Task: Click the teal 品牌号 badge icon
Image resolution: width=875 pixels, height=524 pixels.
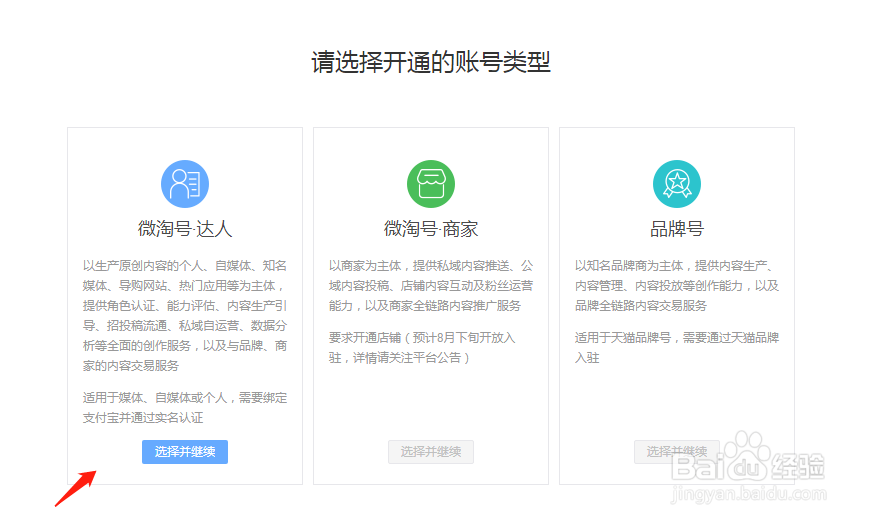Action: [x=677, y=184]
